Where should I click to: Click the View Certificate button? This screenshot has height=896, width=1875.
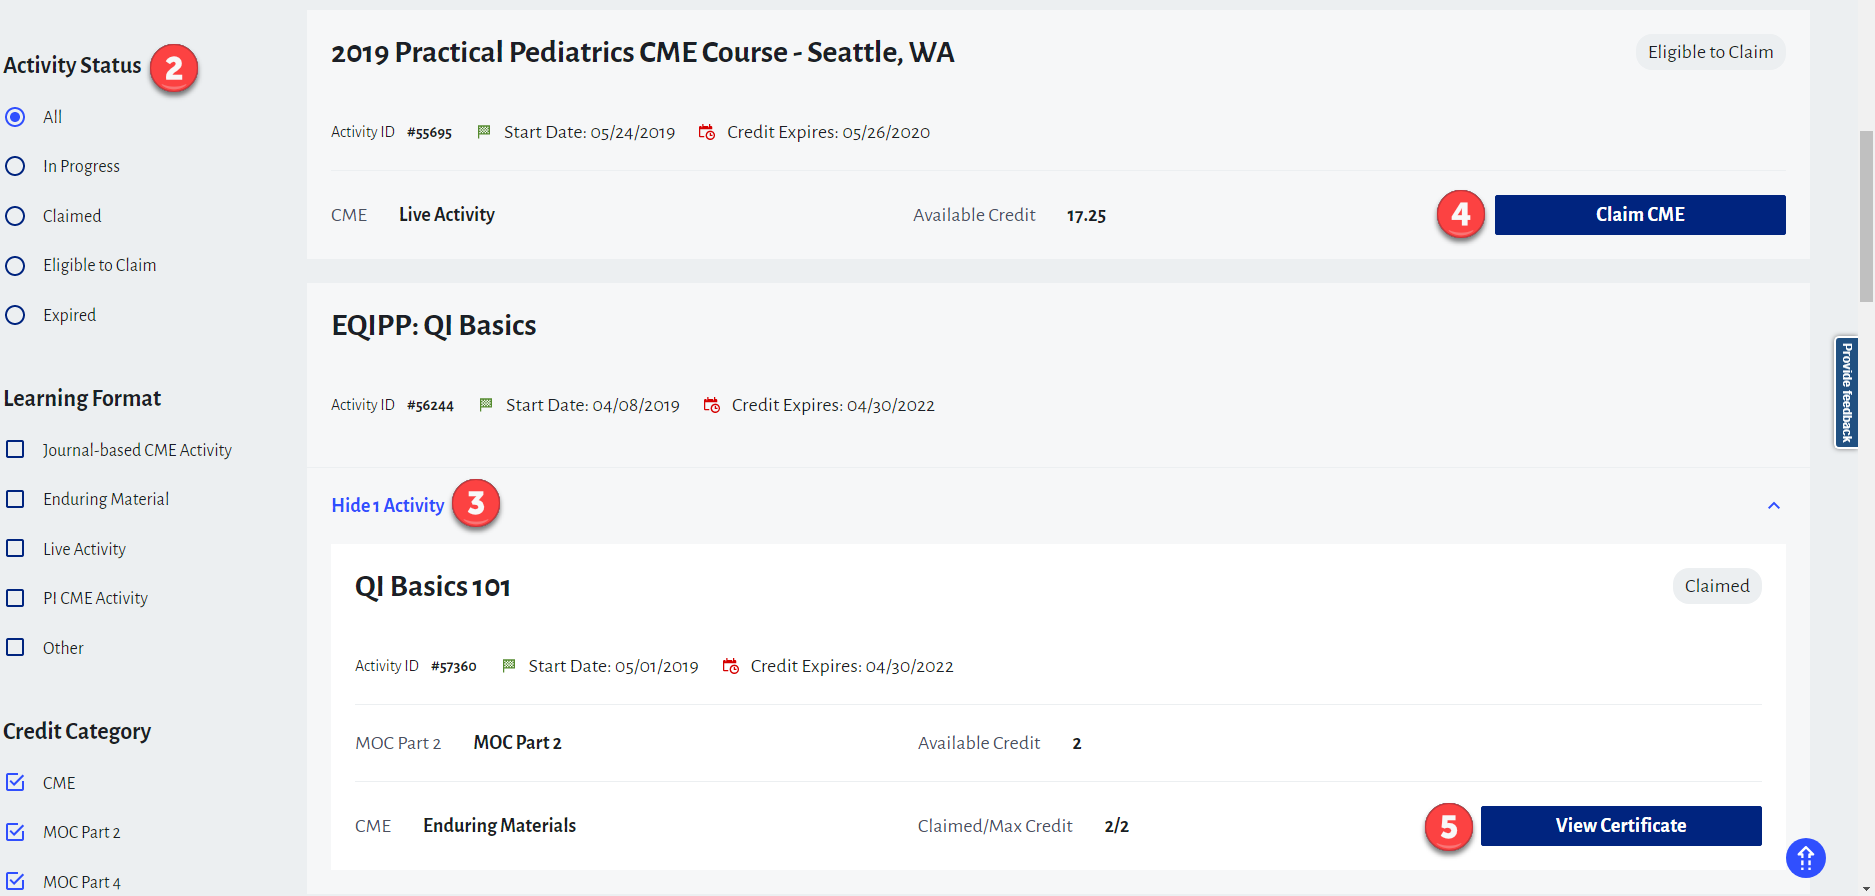coord(1620,826)
